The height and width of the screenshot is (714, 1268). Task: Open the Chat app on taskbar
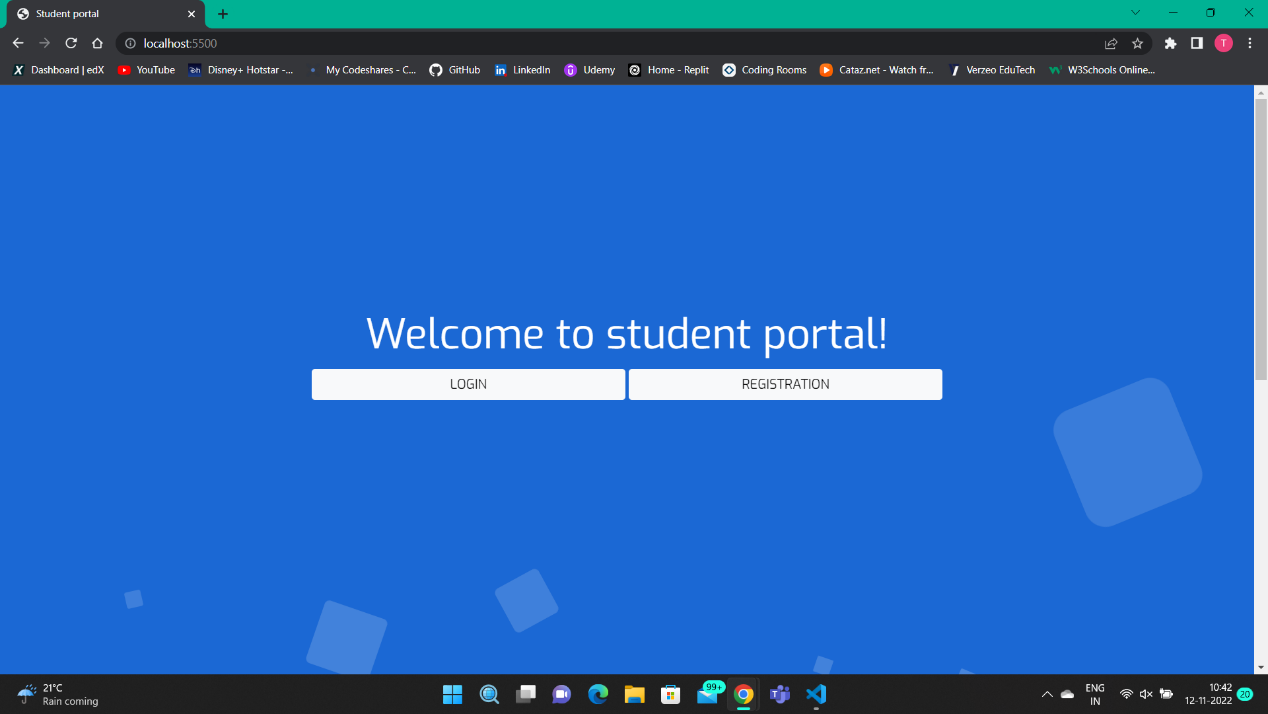click(x=562, y=694)
